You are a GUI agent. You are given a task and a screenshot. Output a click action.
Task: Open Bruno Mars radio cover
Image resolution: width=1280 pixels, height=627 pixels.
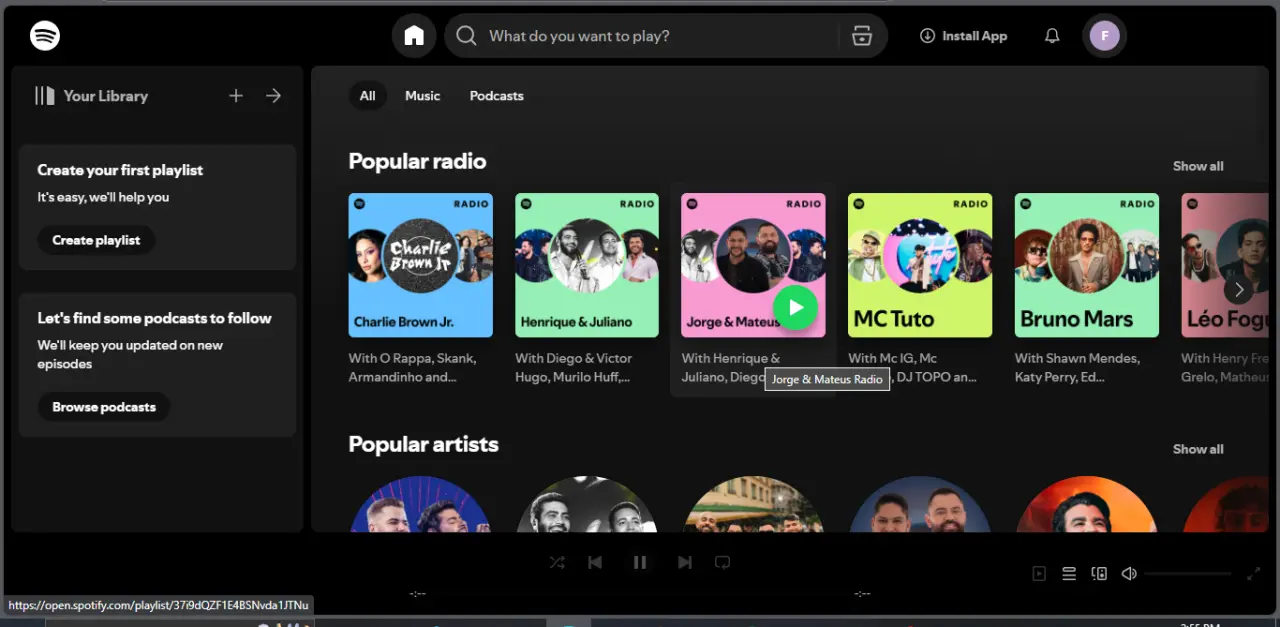(1087, 265)
